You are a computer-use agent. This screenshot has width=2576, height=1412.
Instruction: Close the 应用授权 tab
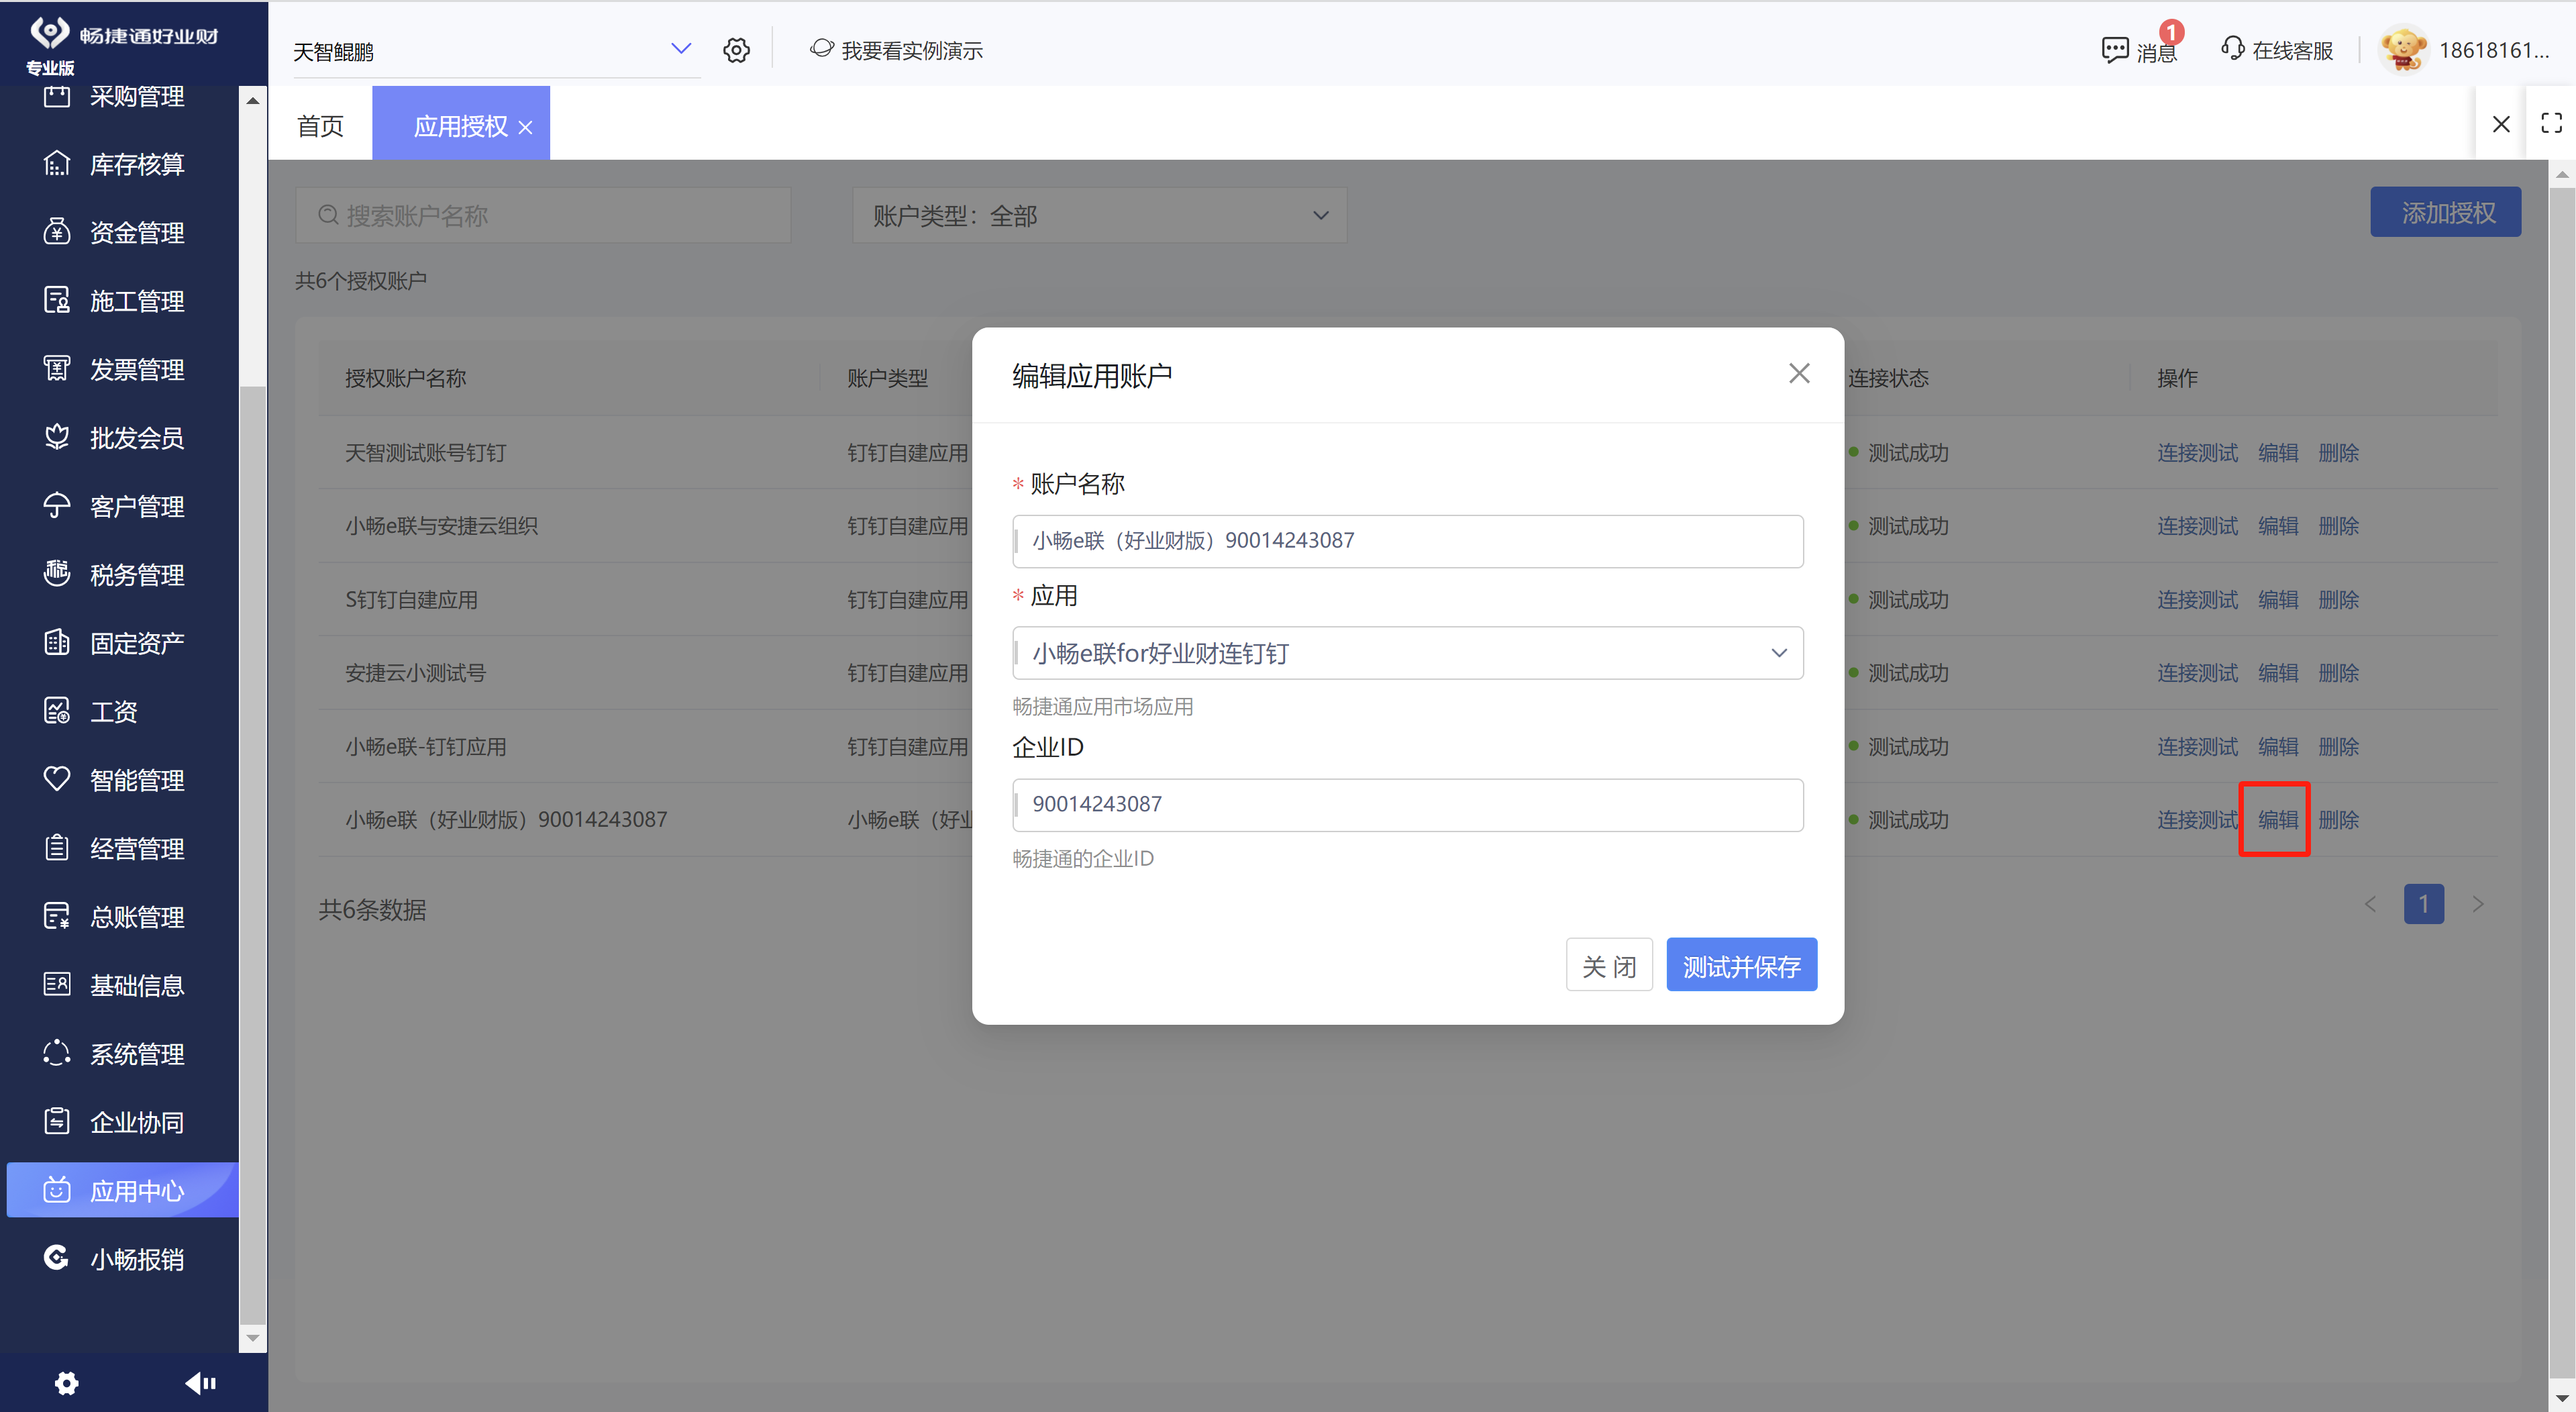(525, 128)
